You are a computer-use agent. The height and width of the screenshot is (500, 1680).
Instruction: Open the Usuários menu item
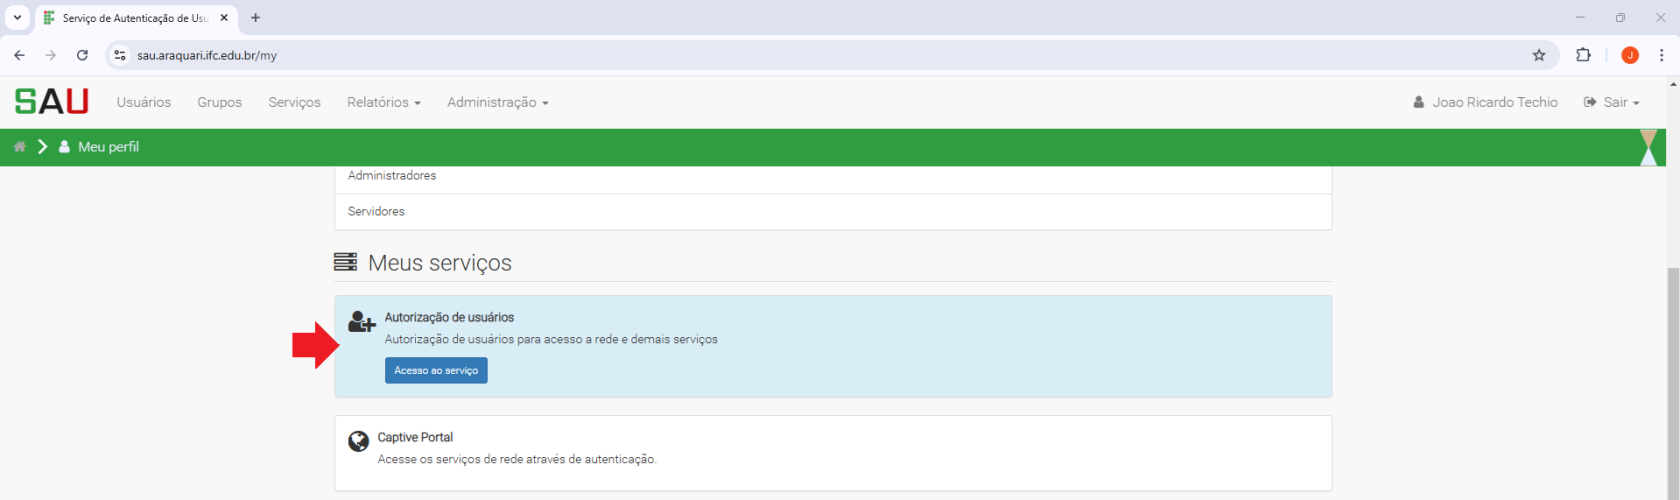point(143,102)
